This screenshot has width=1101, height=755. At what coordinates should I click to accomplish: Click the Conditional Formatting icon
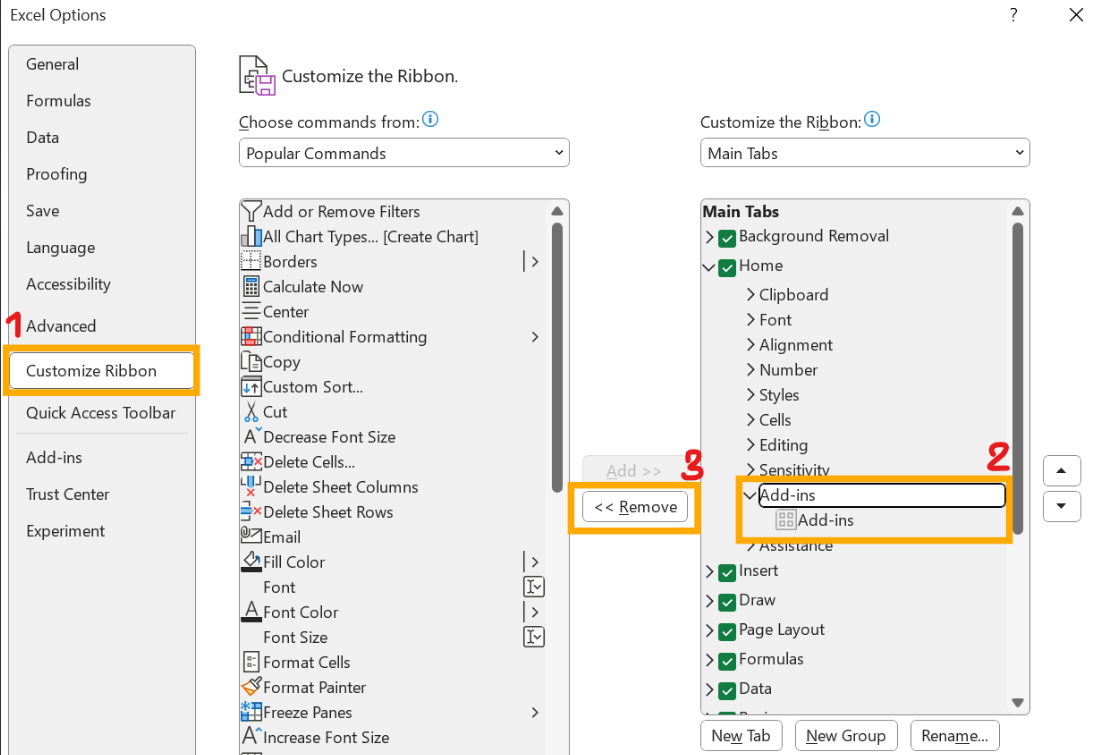coord(251,336)
